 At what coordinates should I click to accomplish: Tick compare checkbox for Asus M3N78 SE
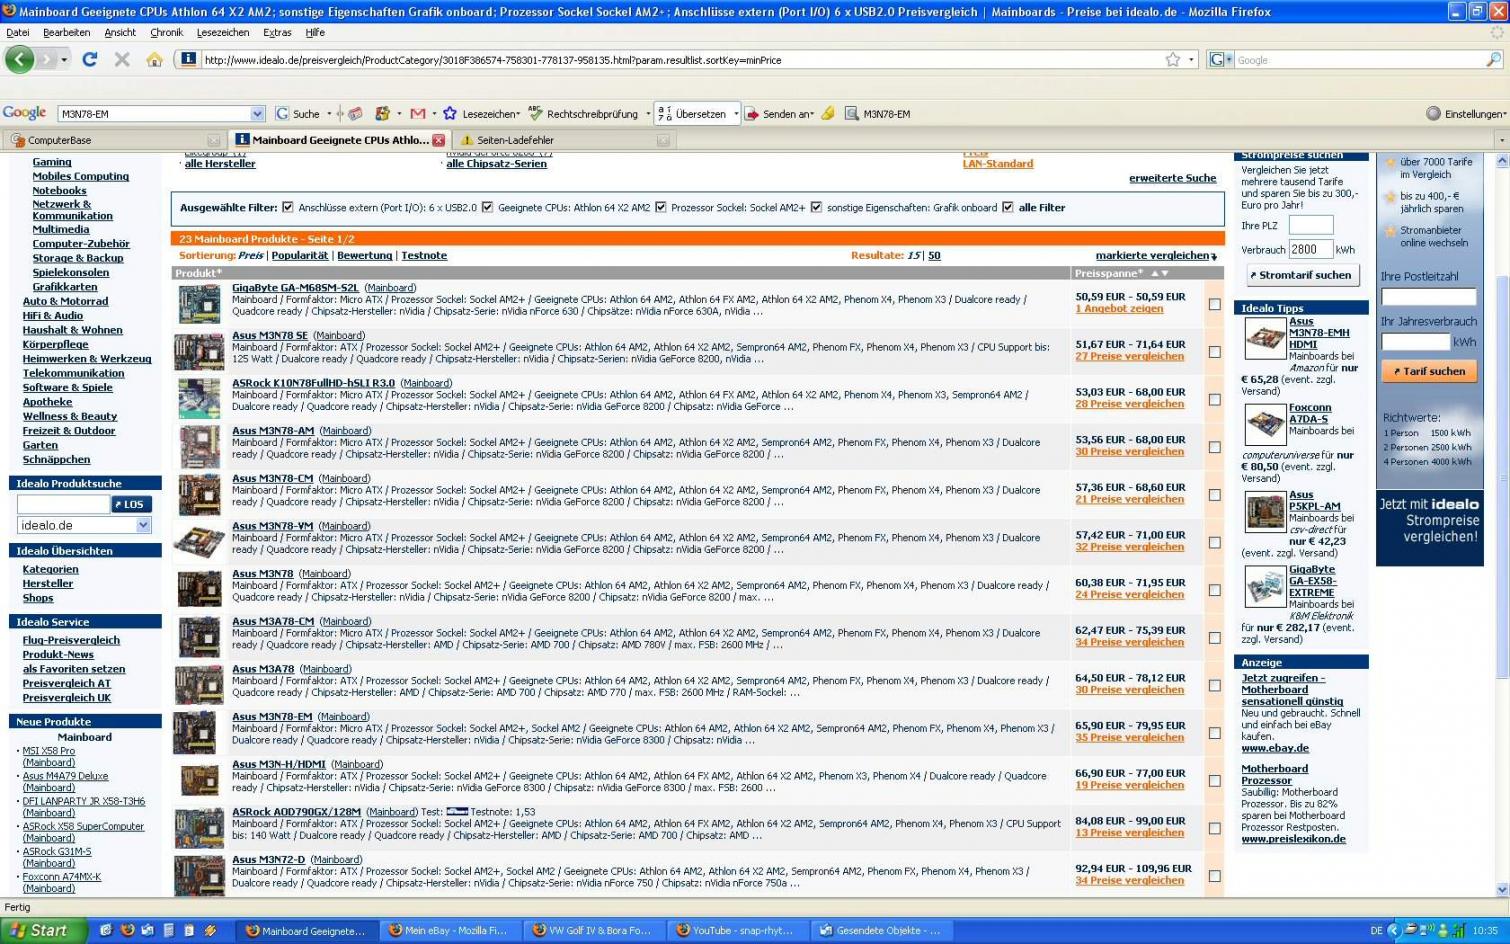tap(1214, 352)
